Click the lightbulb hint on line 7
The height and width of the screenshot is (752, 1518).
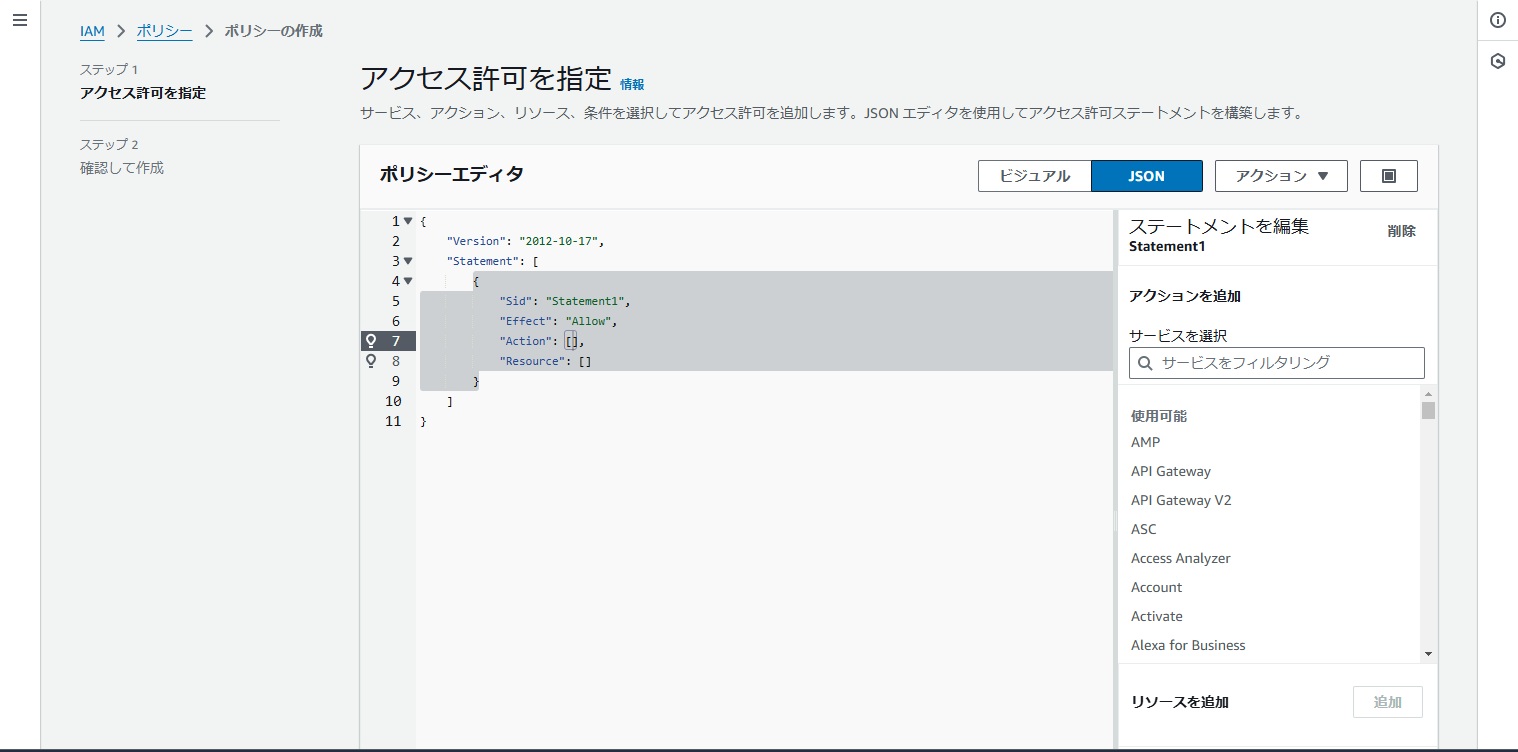click(370, 340)
